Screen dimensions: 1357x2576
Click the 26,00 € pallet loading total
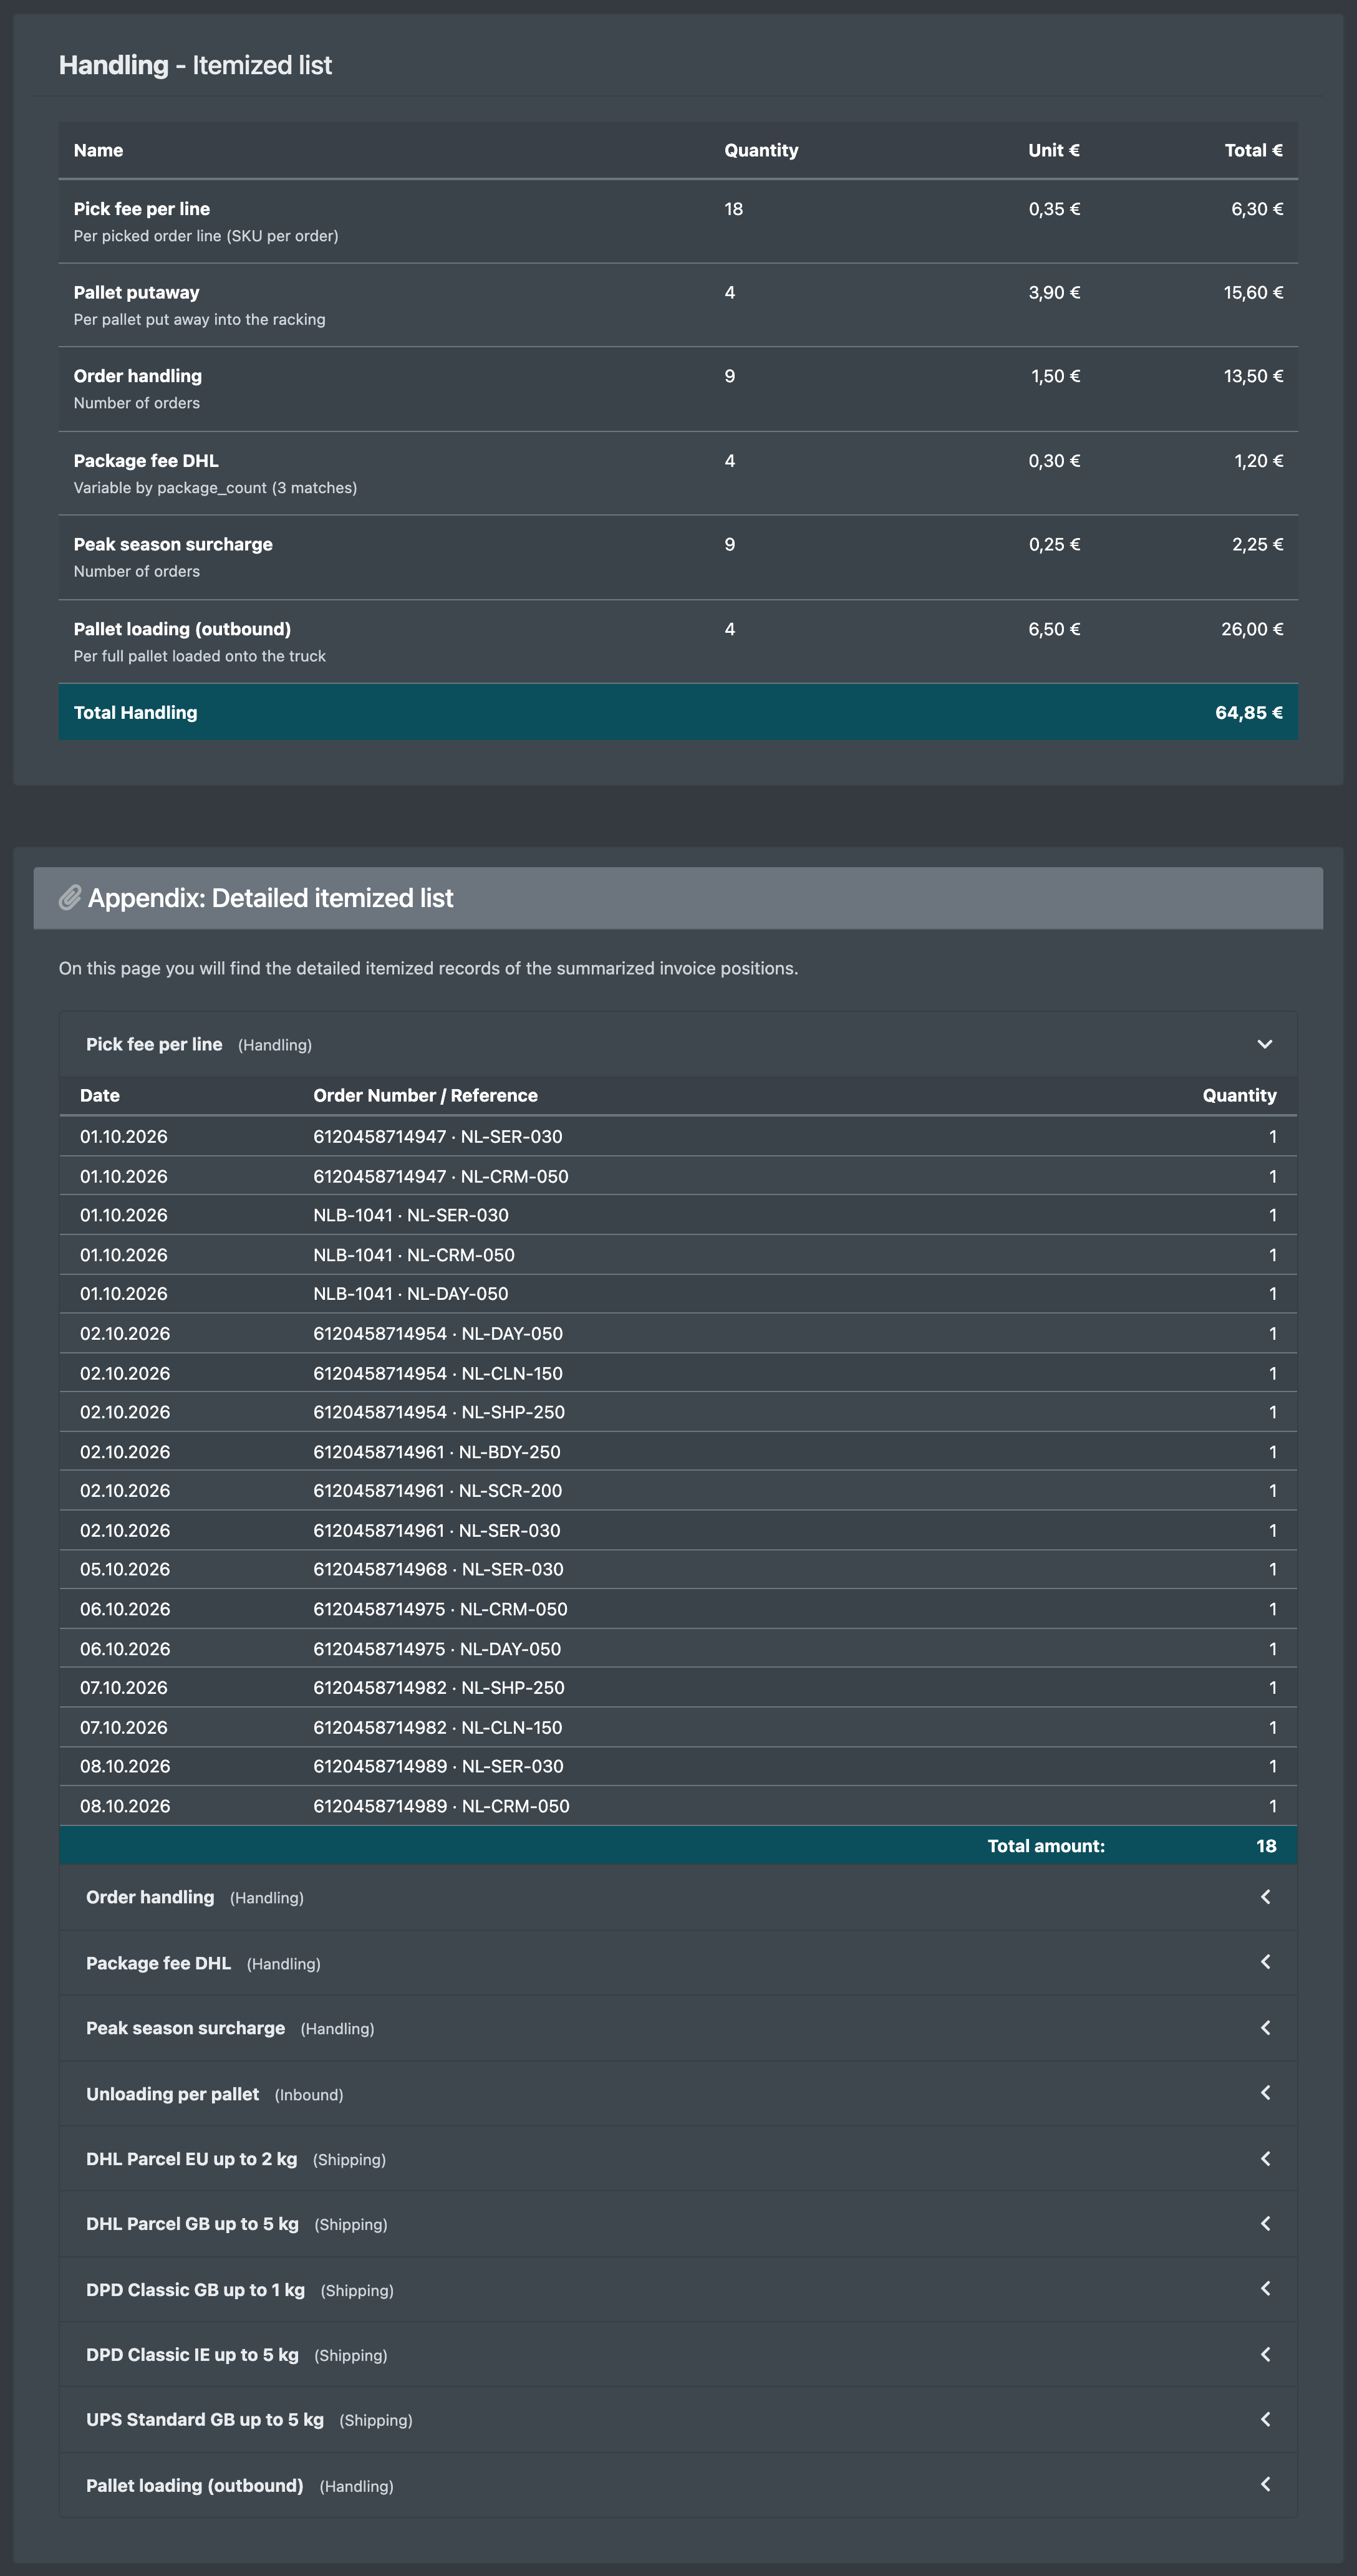(x=1252, y=630)
